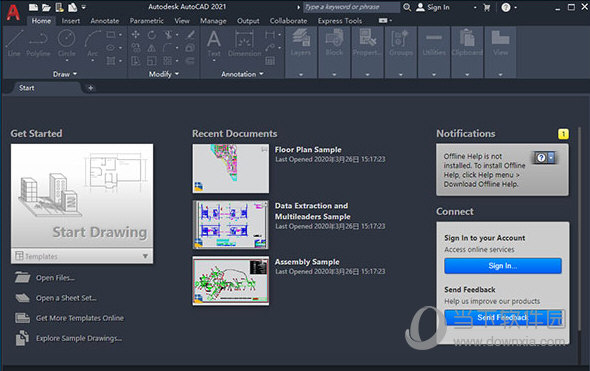Open the Groups ribbon panel

[x=401, y=52]
